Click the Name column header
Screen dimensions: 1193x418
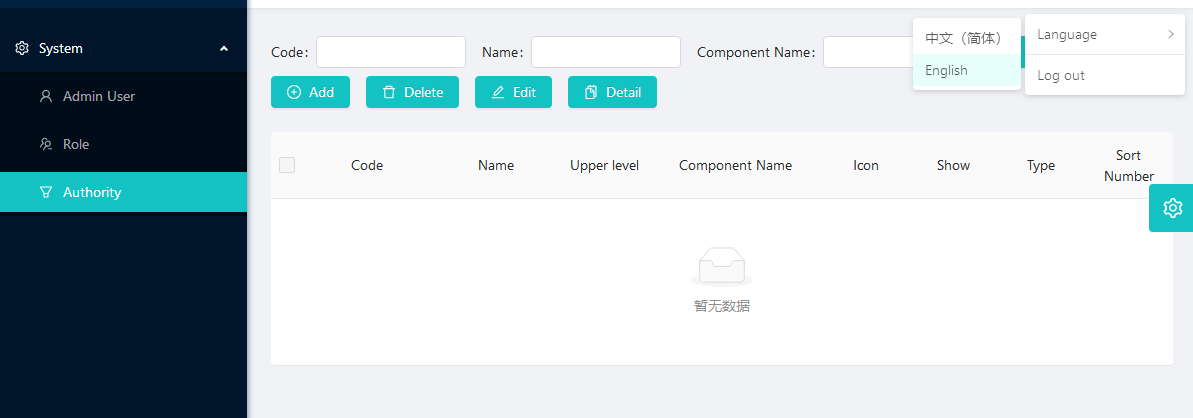tap(496, 165)
